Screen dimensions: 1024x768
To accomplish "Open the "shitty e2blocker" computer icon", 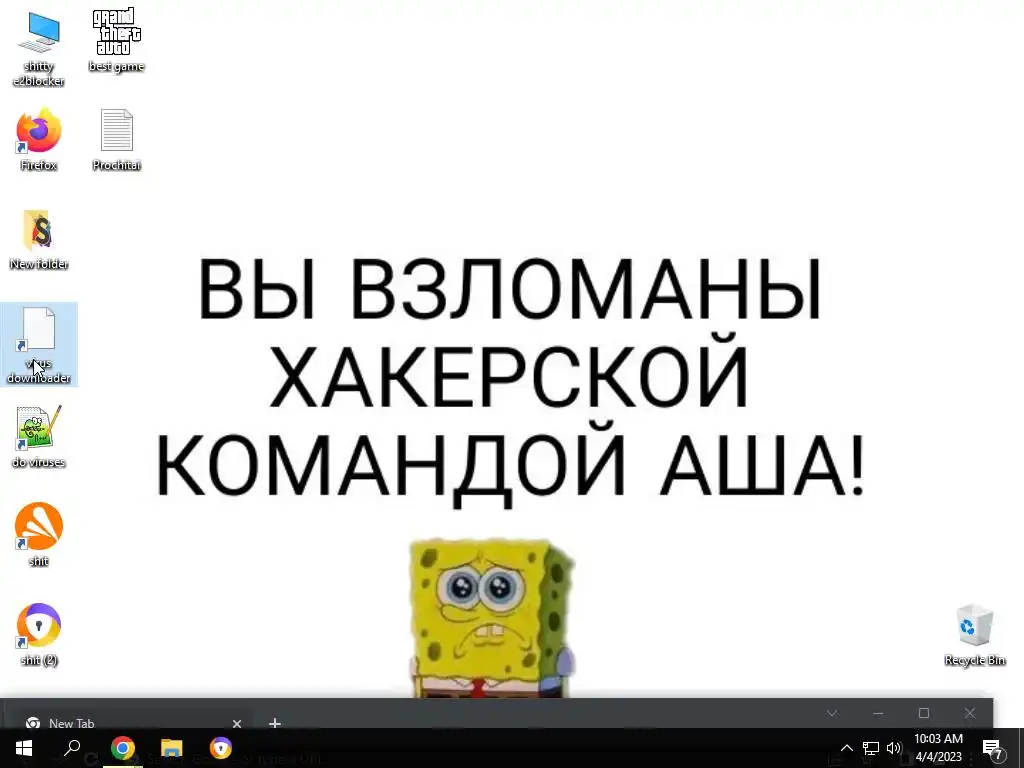I will (x=39, y=48).
